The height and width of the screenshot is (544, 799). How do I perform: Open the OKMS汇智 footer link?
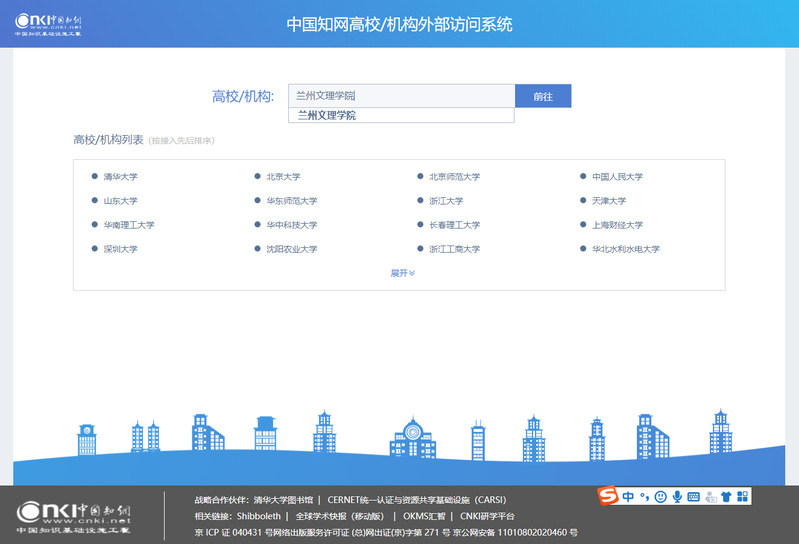pos(424,516)
